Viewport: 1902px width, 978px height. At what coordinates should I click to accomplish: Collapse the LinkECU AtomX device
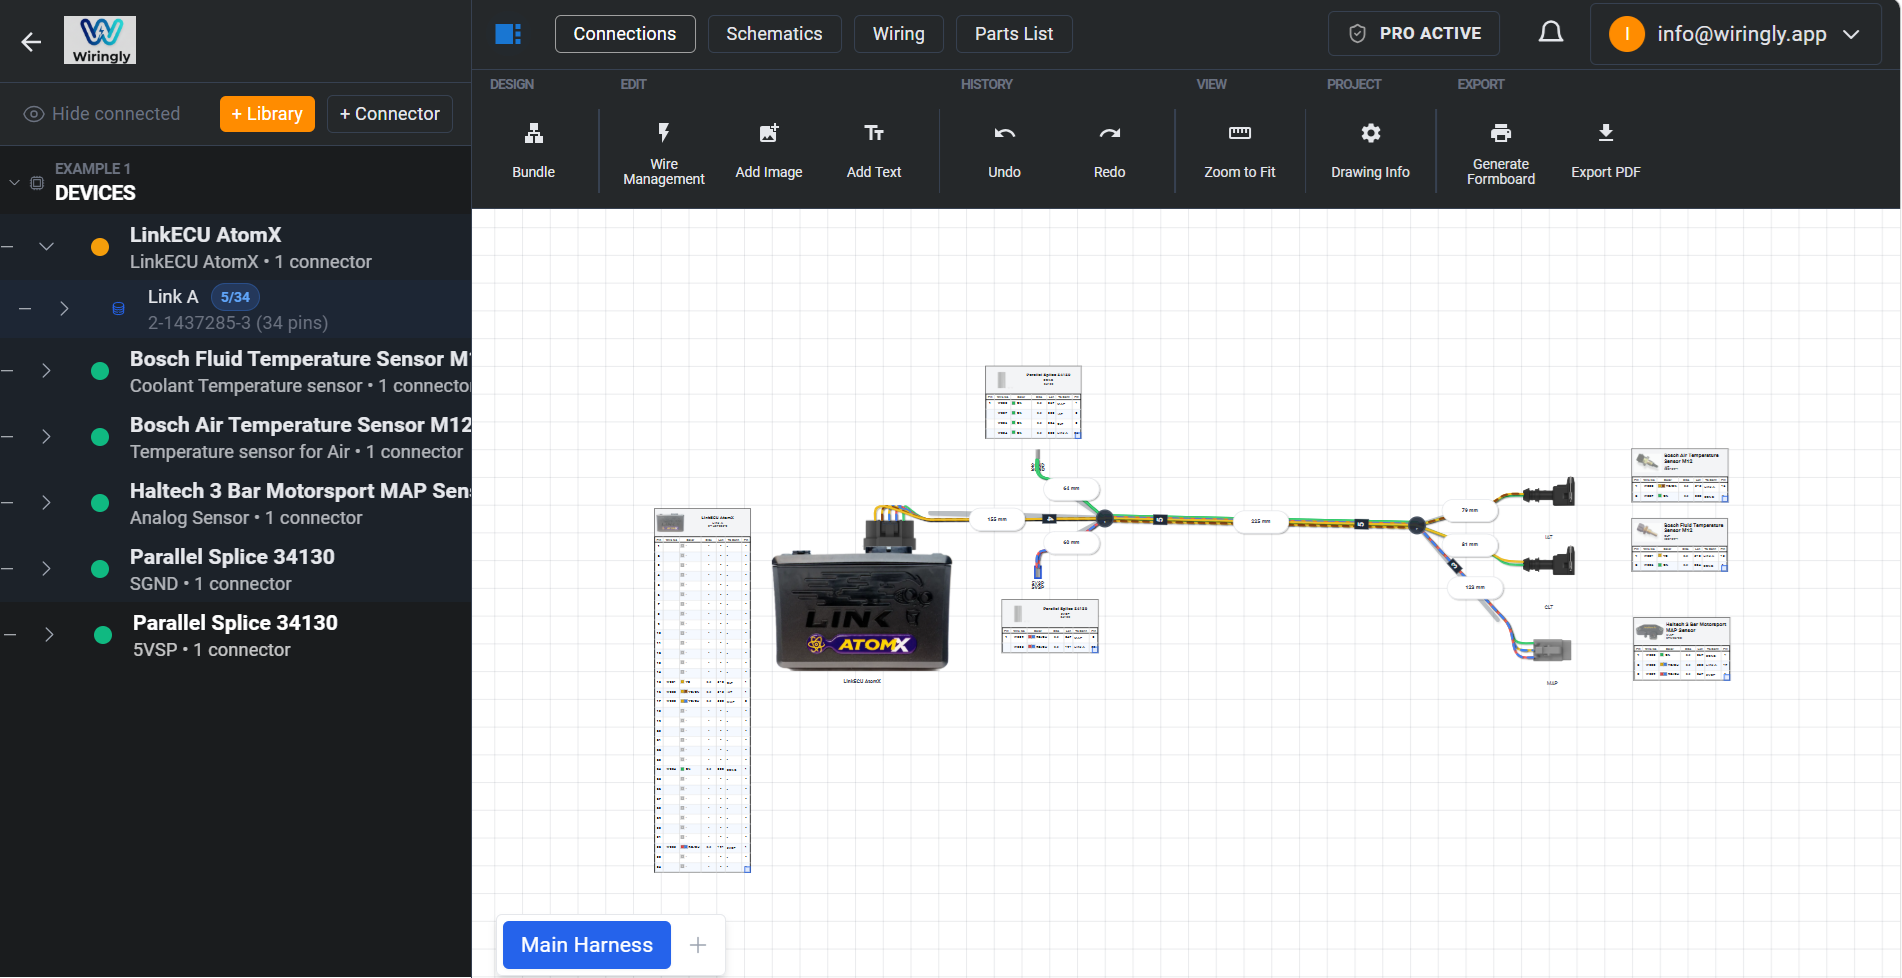(x=46, y=247)
